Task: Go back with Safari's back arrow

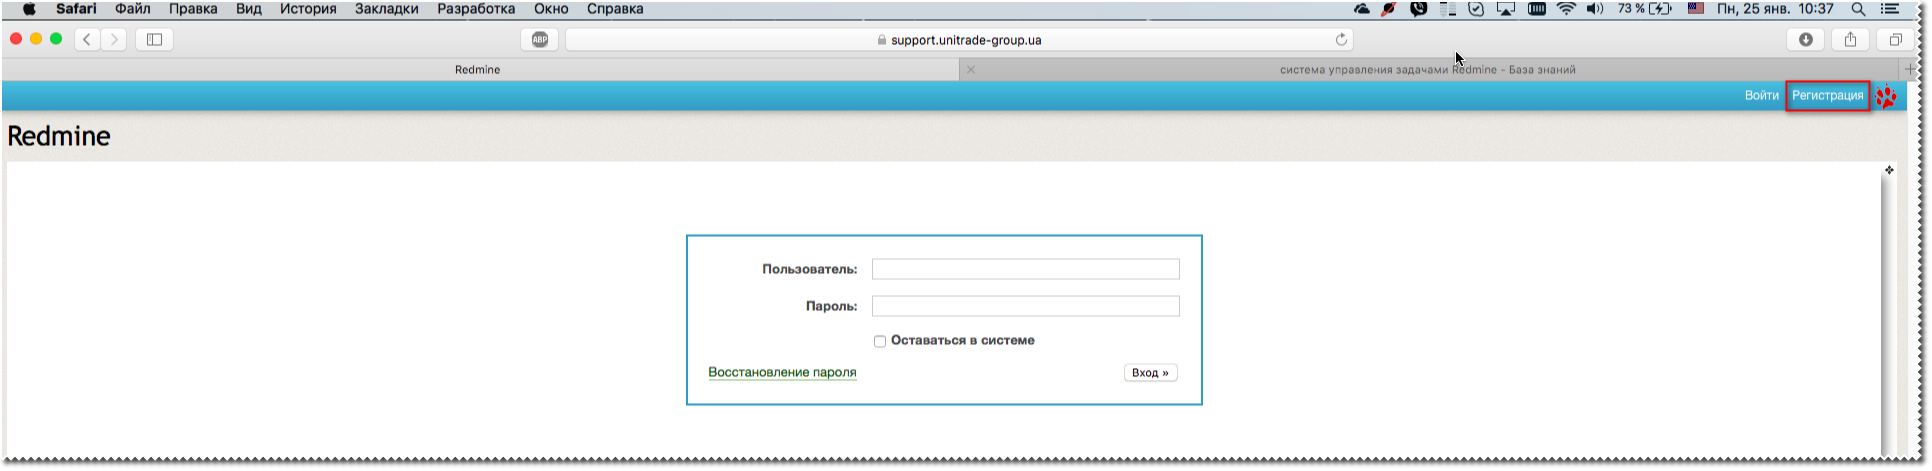Action: [x=88, y=40]
